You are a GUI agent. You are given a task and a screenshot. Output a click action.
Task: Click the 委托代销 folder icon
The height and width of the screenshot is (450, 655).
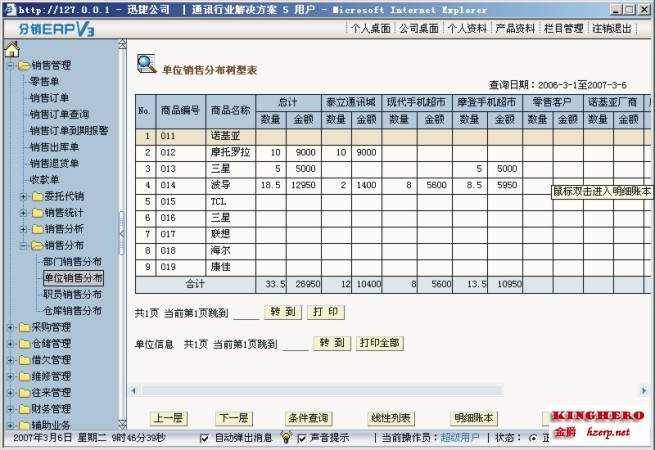point(38,196)
